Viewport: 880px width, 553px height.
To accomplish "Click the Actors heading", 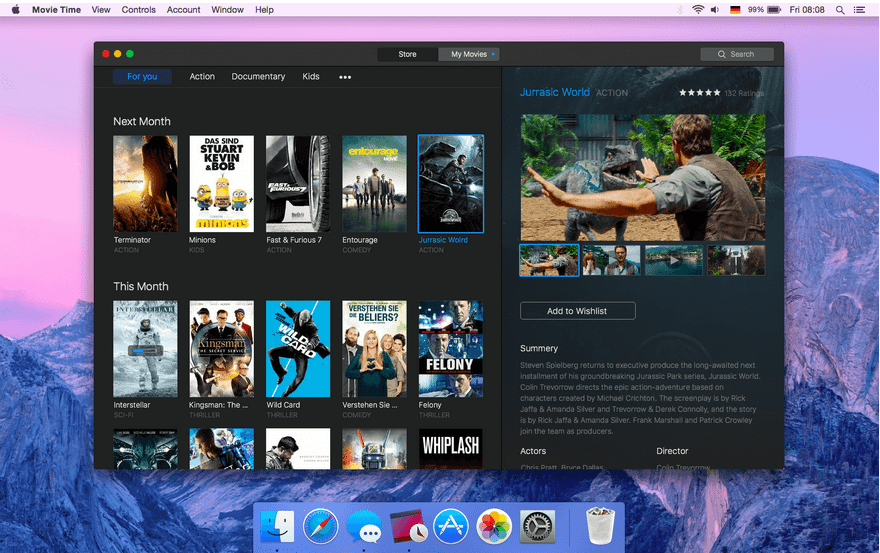I will click(x=533, y=451).
